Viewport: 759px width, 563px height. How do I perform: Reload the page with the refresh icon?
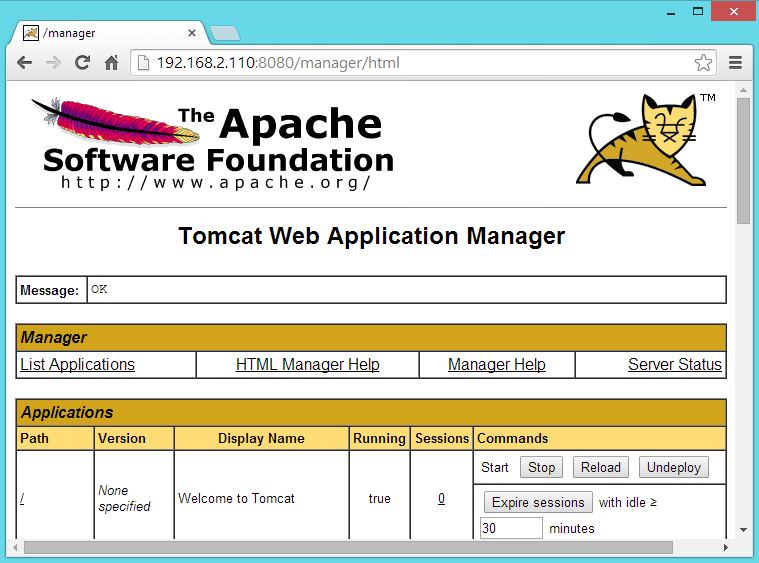coord(82,62)
